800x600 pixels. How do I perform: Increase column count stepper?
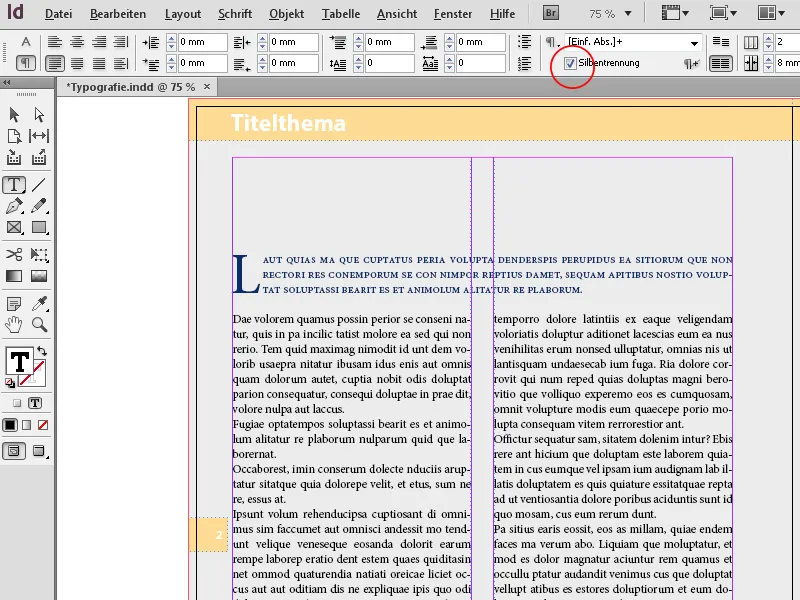pyautogui.click(x=768, y=38)
